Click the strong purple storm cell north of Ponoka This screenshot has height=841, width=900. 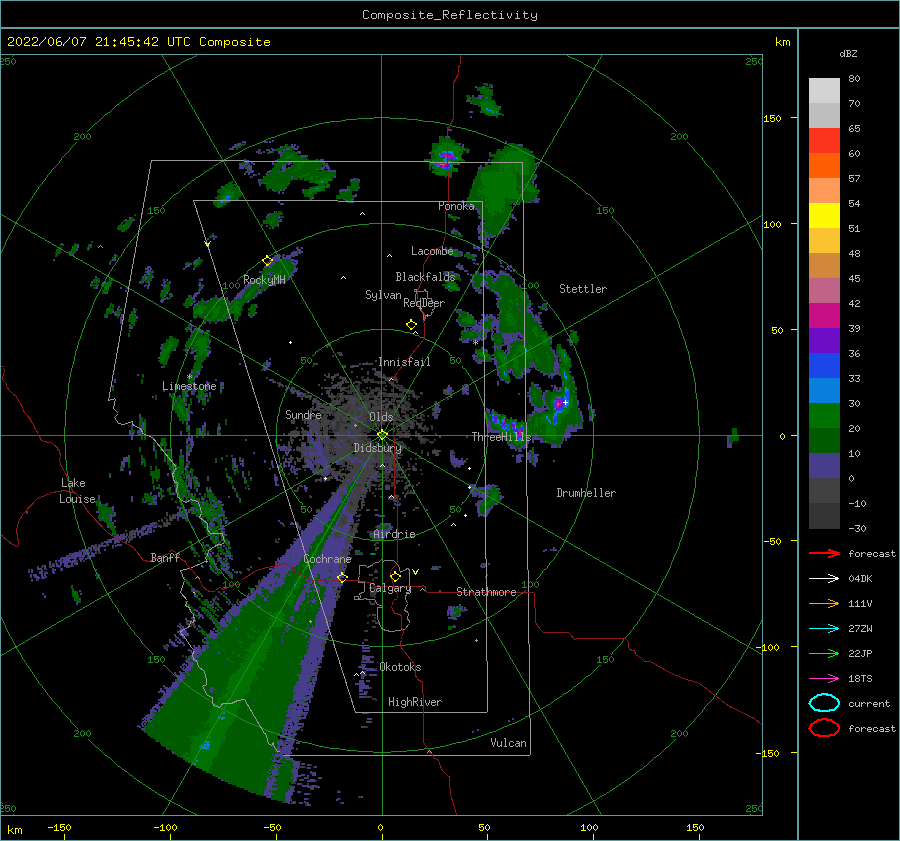pos(445,157)
